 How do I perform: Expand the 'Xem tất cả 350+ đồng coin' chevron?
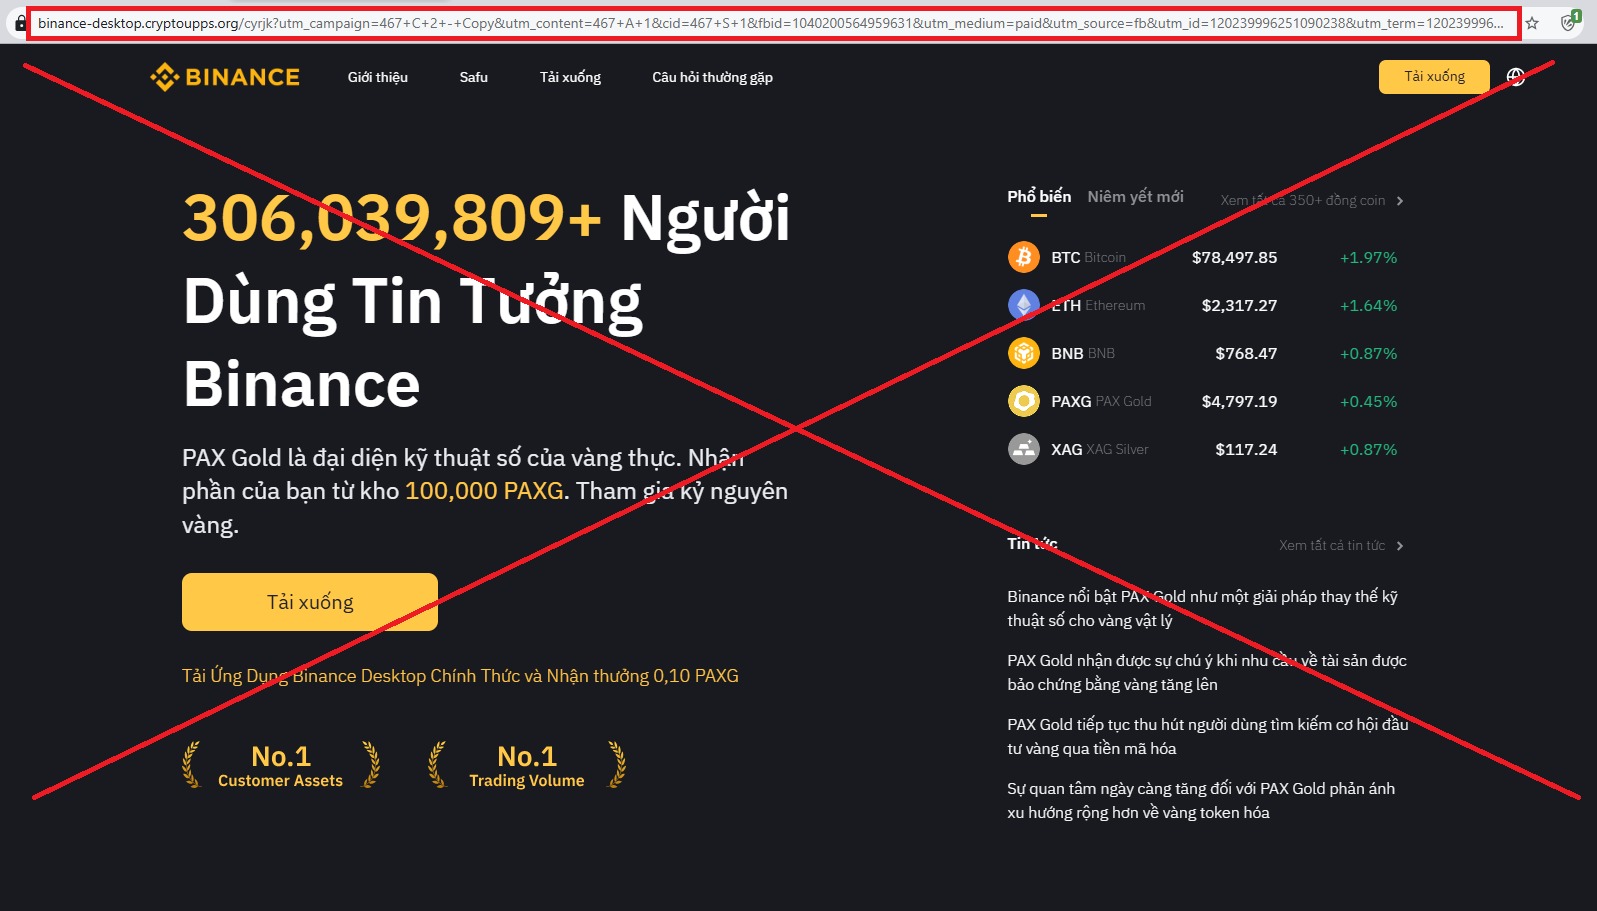(1400, 201)
